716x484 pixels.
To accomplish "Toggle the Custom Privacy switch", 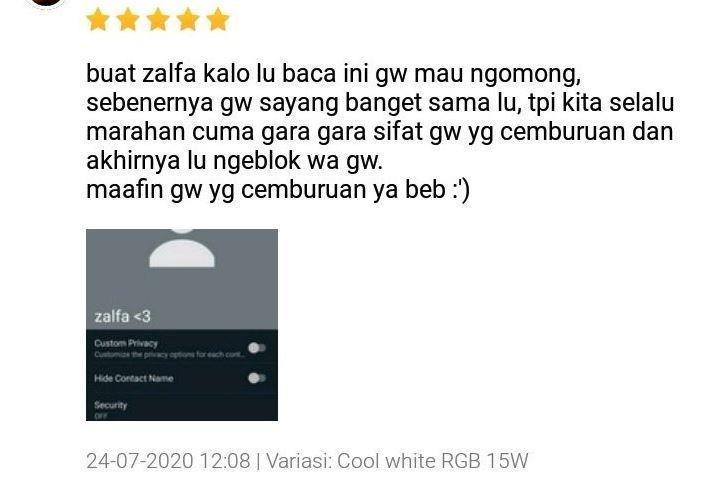I will (x=257, y=348).
